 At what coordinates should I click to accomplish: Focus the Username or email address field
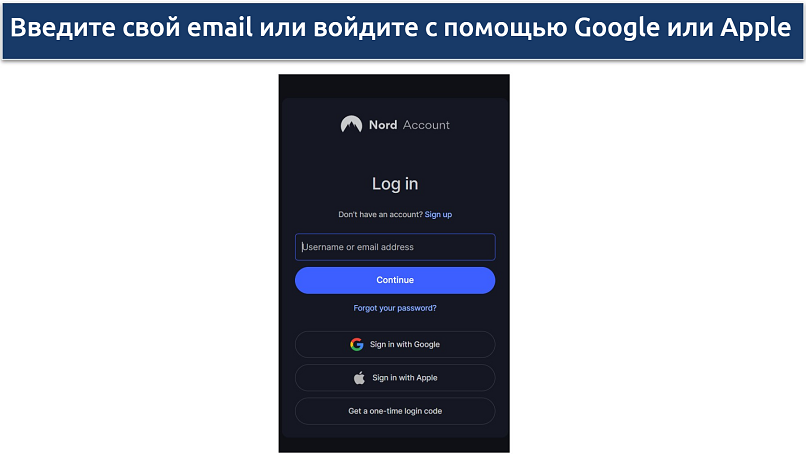click(395, 247)
